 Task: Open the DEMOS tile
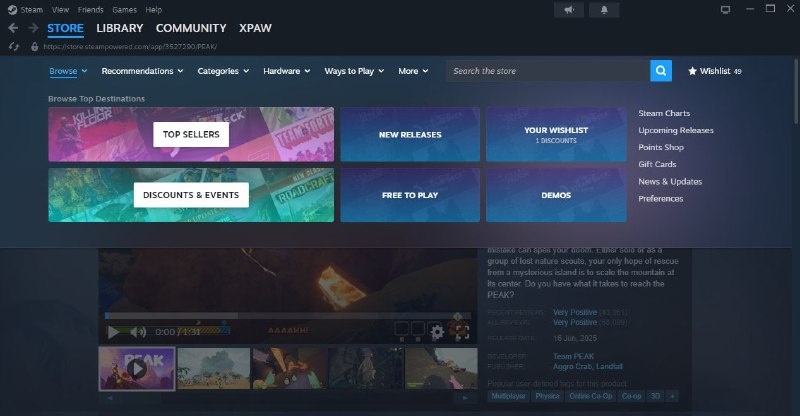click(556, 195)
